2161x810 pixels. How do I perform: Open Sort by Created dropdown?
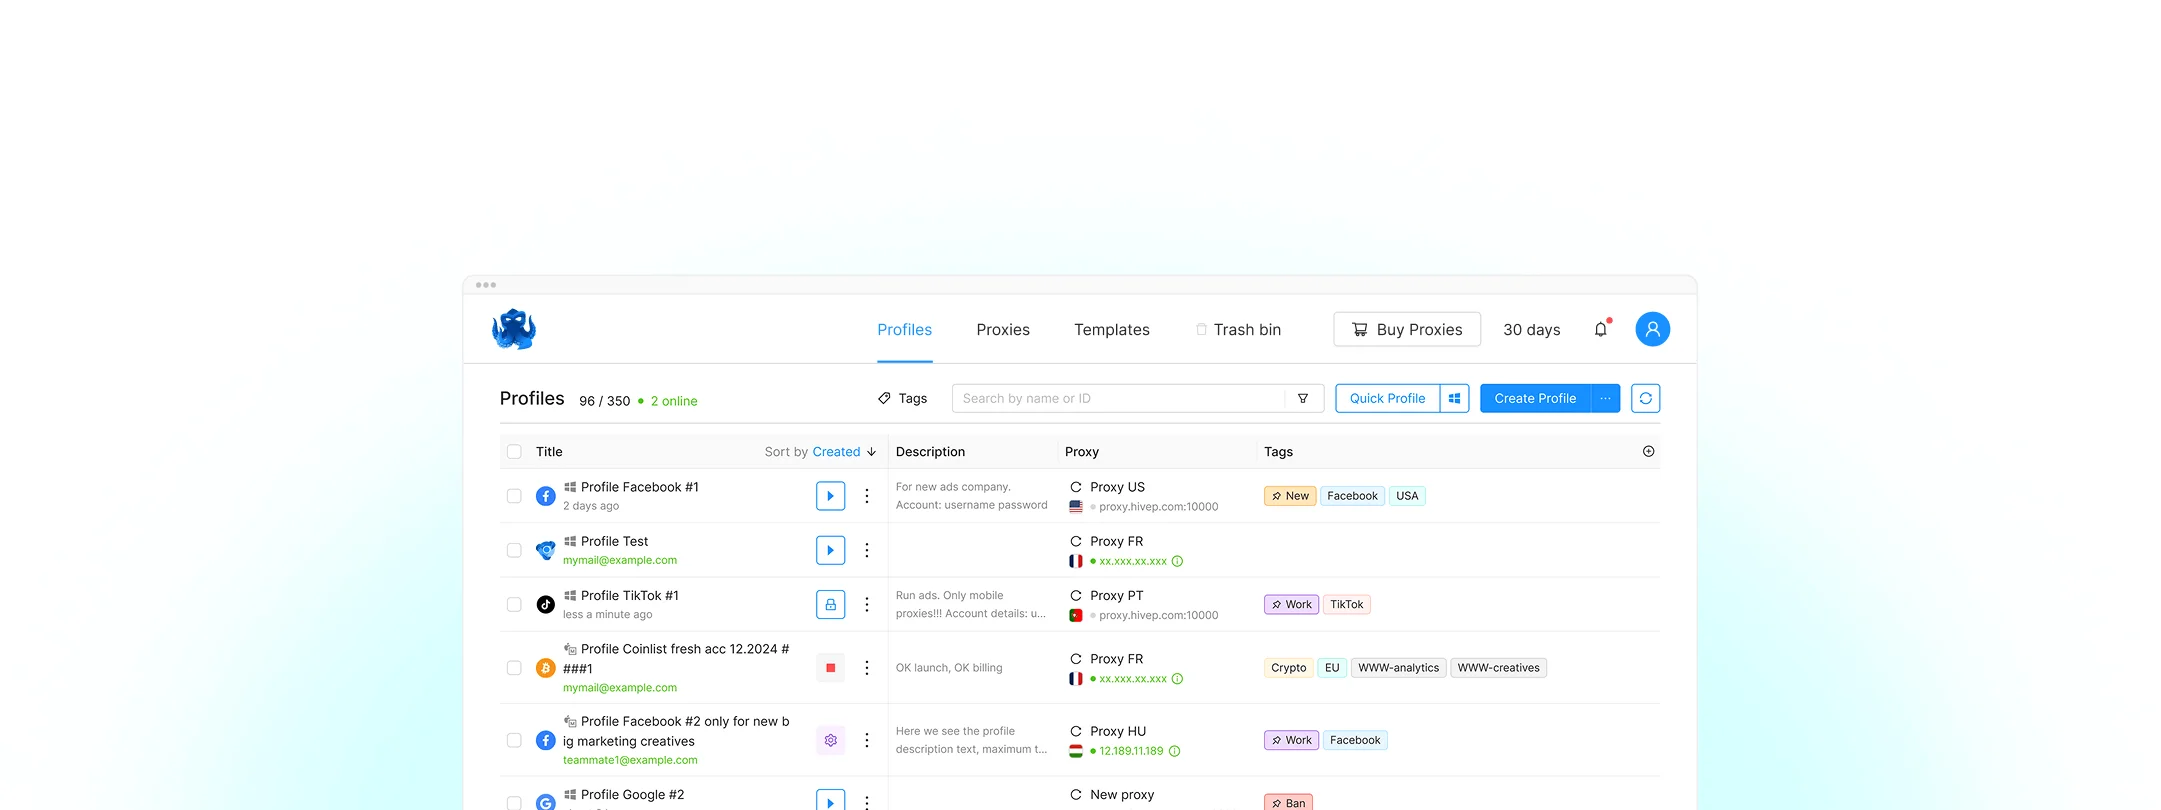pyautogui.click(x=820, y=452)
